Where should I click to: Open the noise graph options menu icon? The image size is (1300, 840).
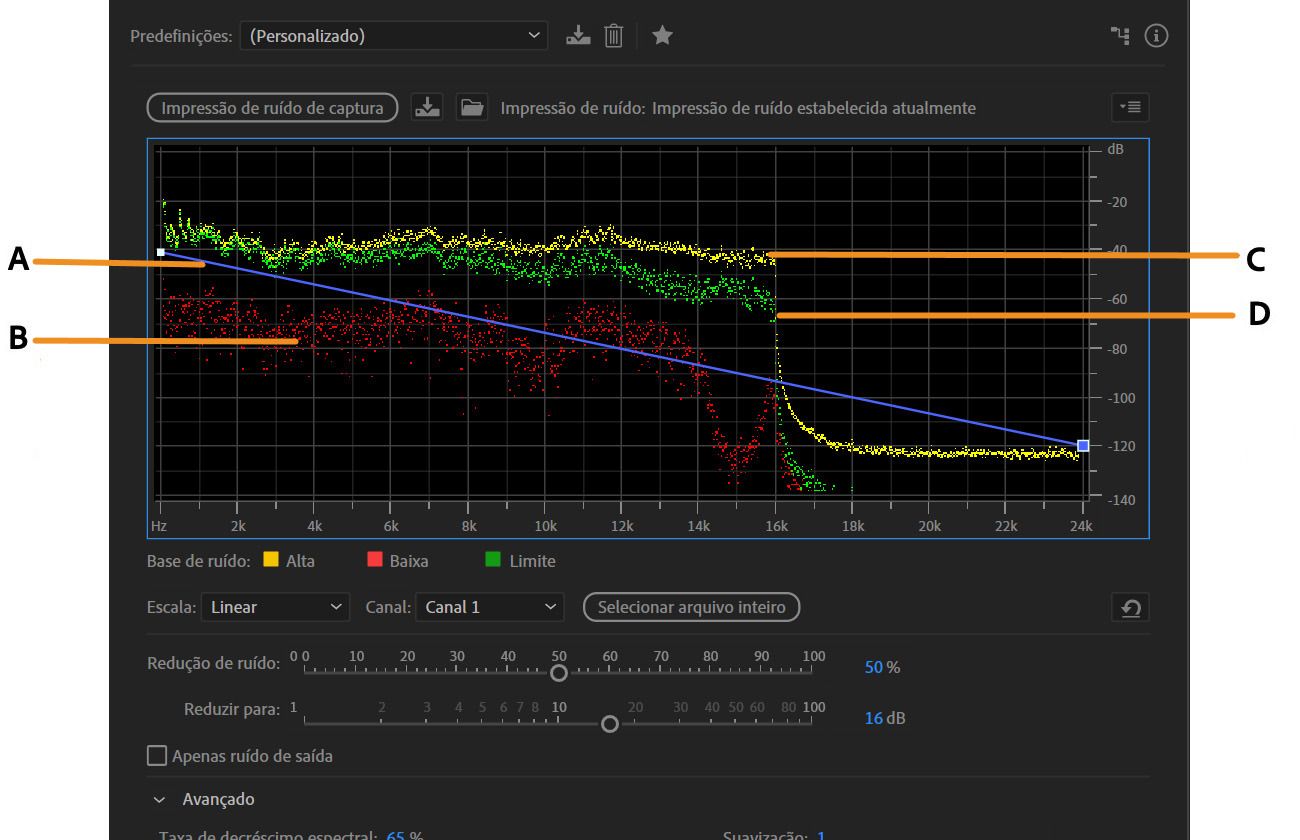tap(1131, 107)
